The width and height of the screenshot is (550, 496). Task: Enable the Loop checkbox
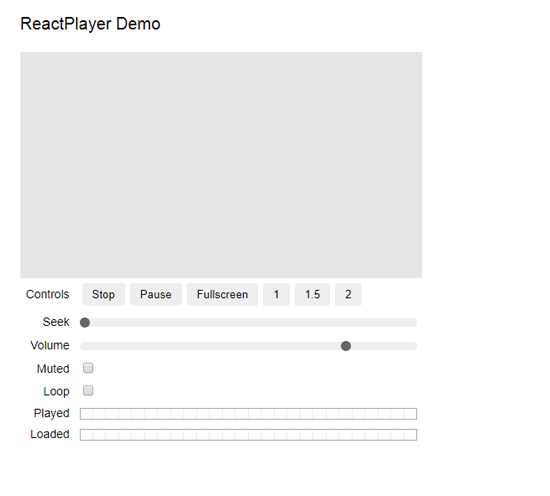tap(88, 390)
